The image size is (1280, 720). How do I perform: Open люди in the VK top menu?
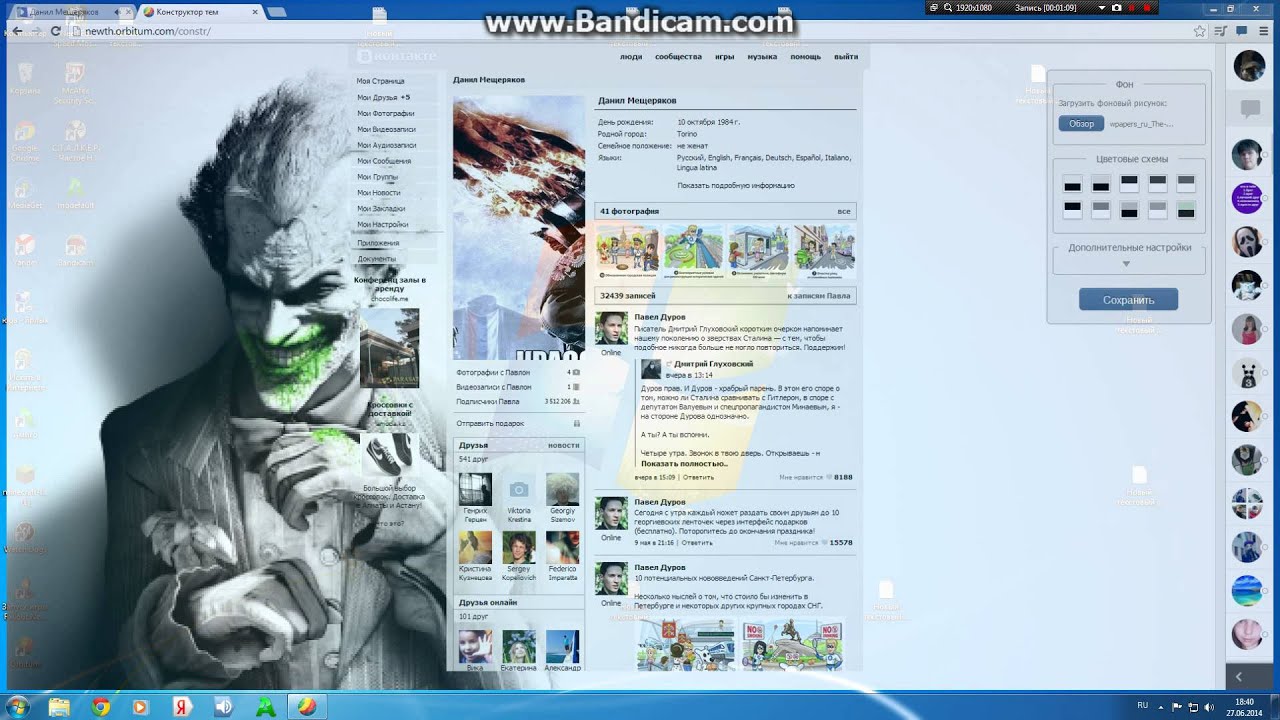(x=631, y=57)
